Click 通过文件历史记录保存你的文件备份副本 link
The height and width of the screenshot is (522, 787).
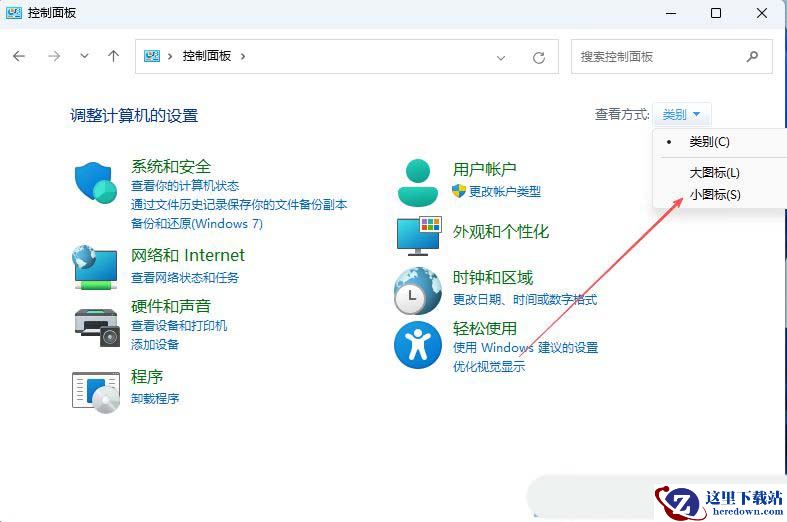[239, 205]
